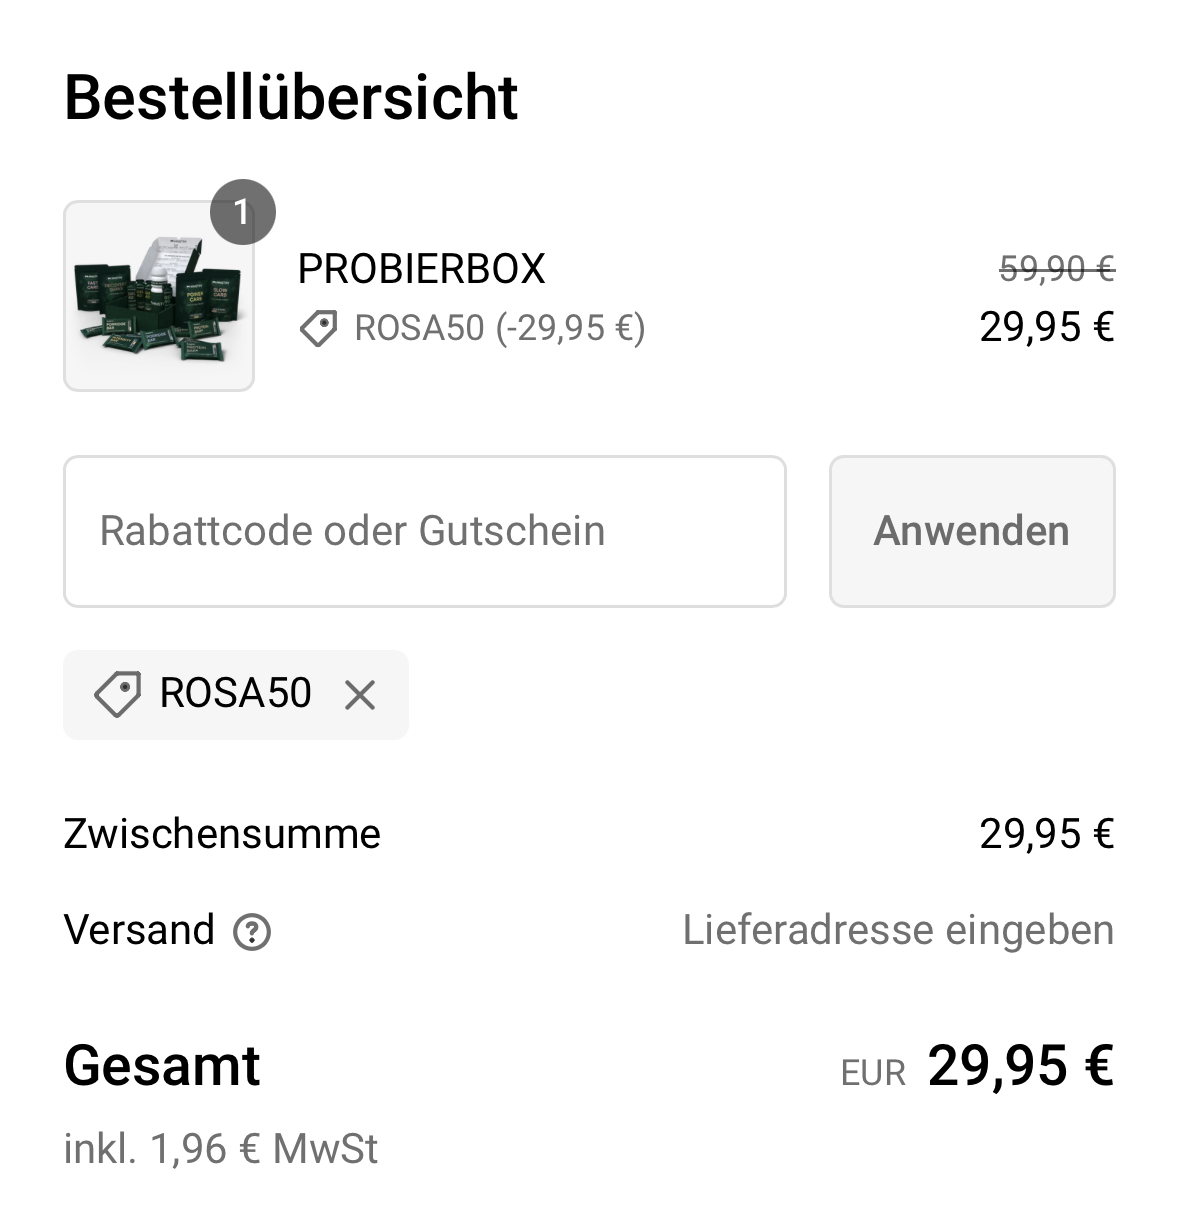1179x1209 pixels.
Task: Click the Versand help question mark icon
Action: (252, 932)
